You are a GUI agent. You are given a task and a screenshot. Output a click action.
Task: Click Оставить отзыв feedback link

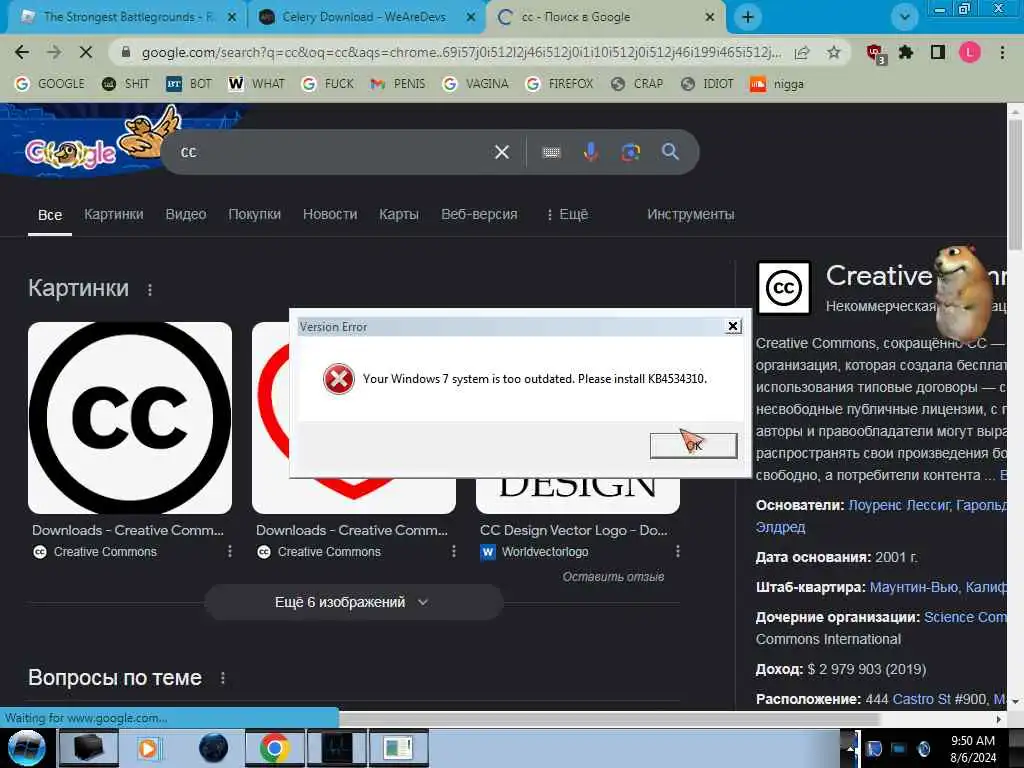coord(613,577)
